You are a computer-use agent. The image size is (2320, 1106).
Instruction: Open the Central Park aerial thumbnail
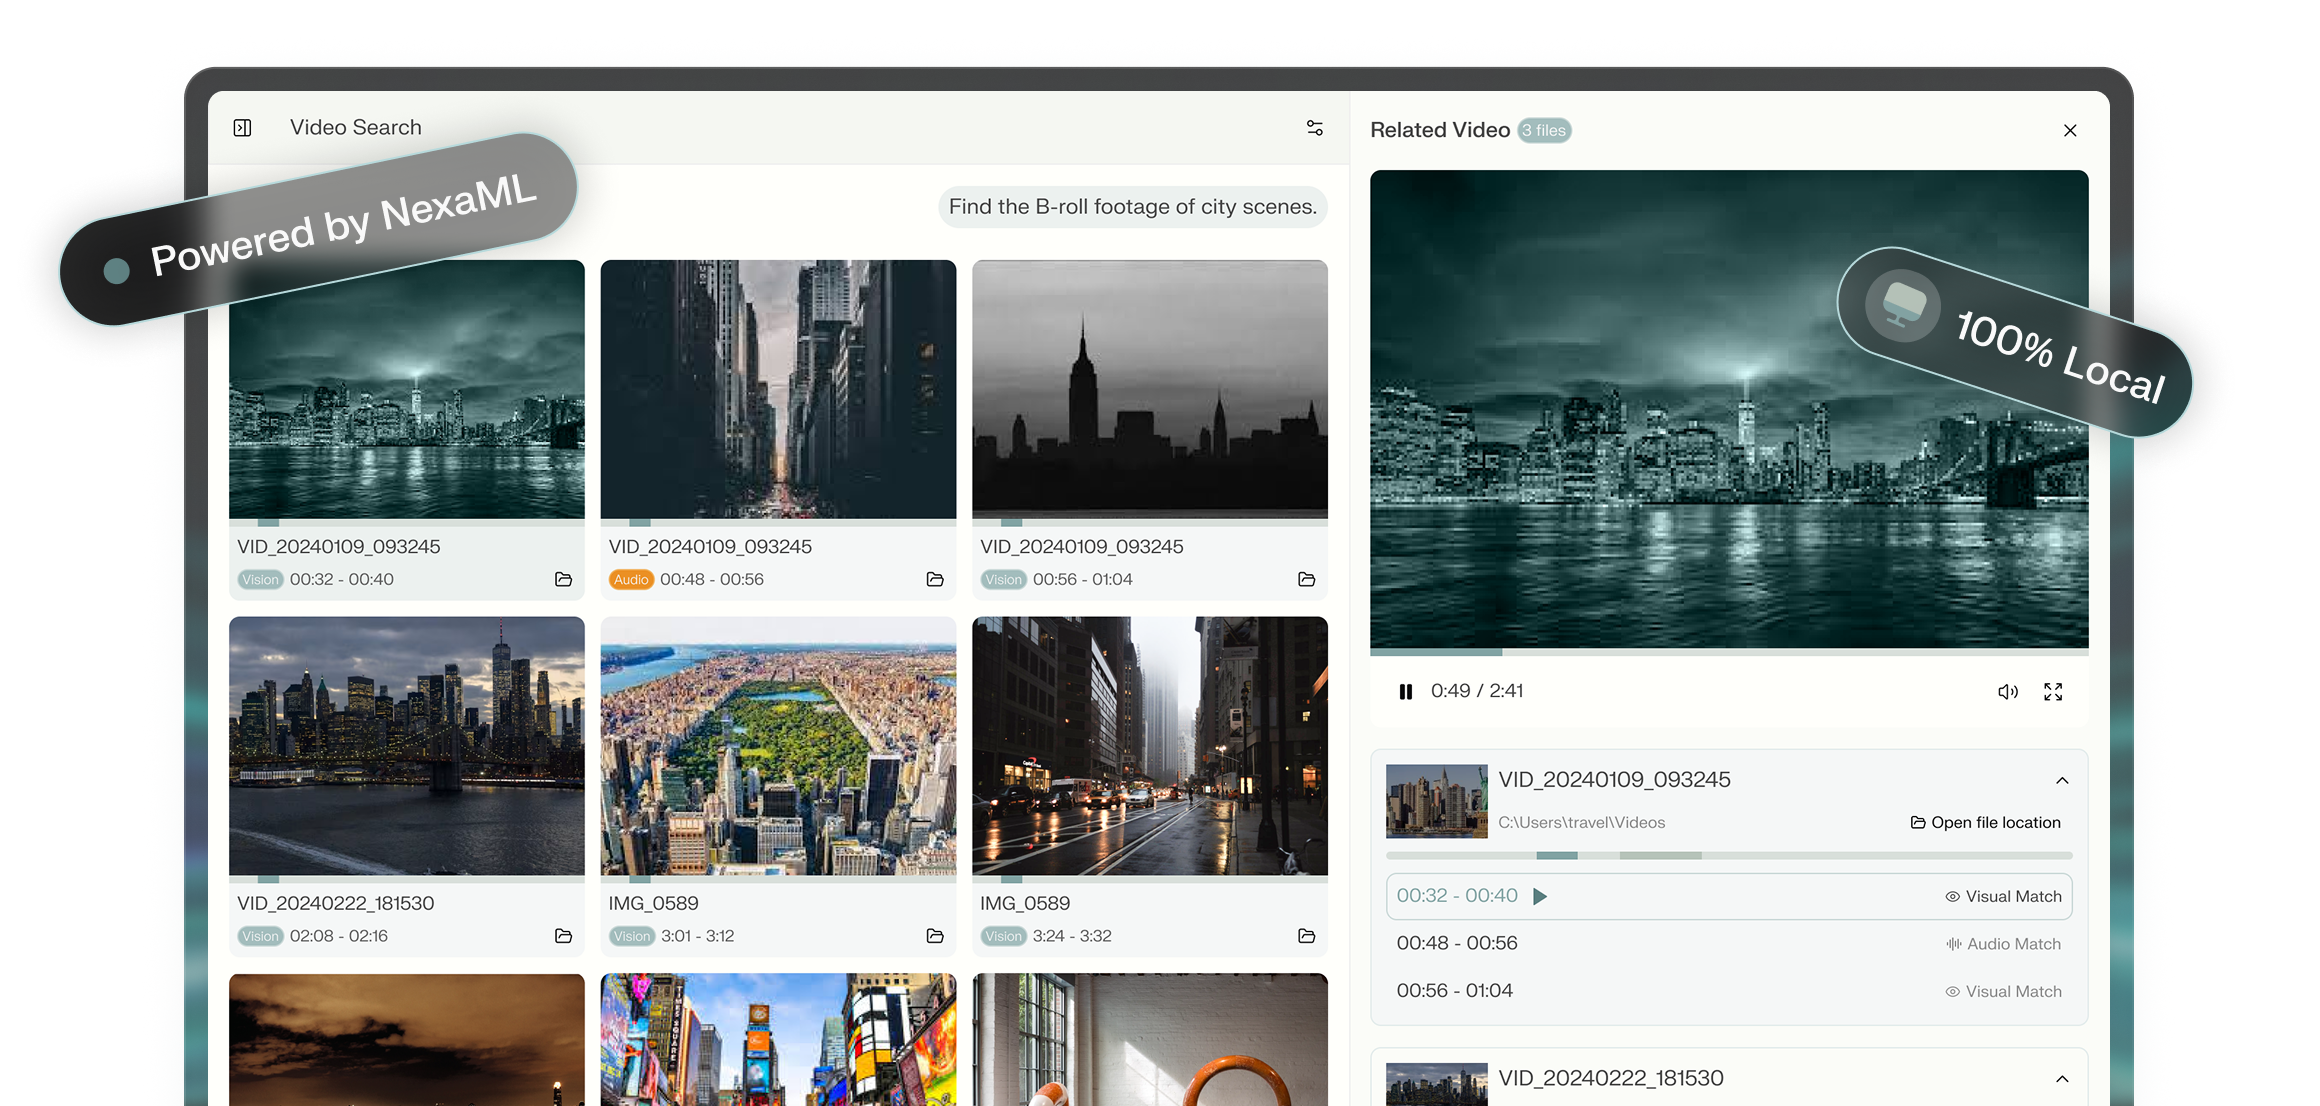point(778,746)
